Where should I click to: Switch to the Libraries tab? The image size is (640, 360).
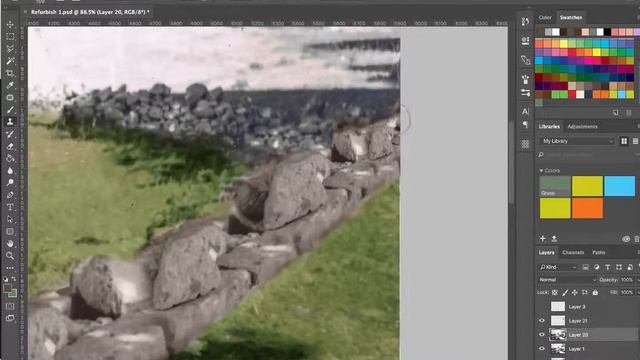(x=549, y=127)
